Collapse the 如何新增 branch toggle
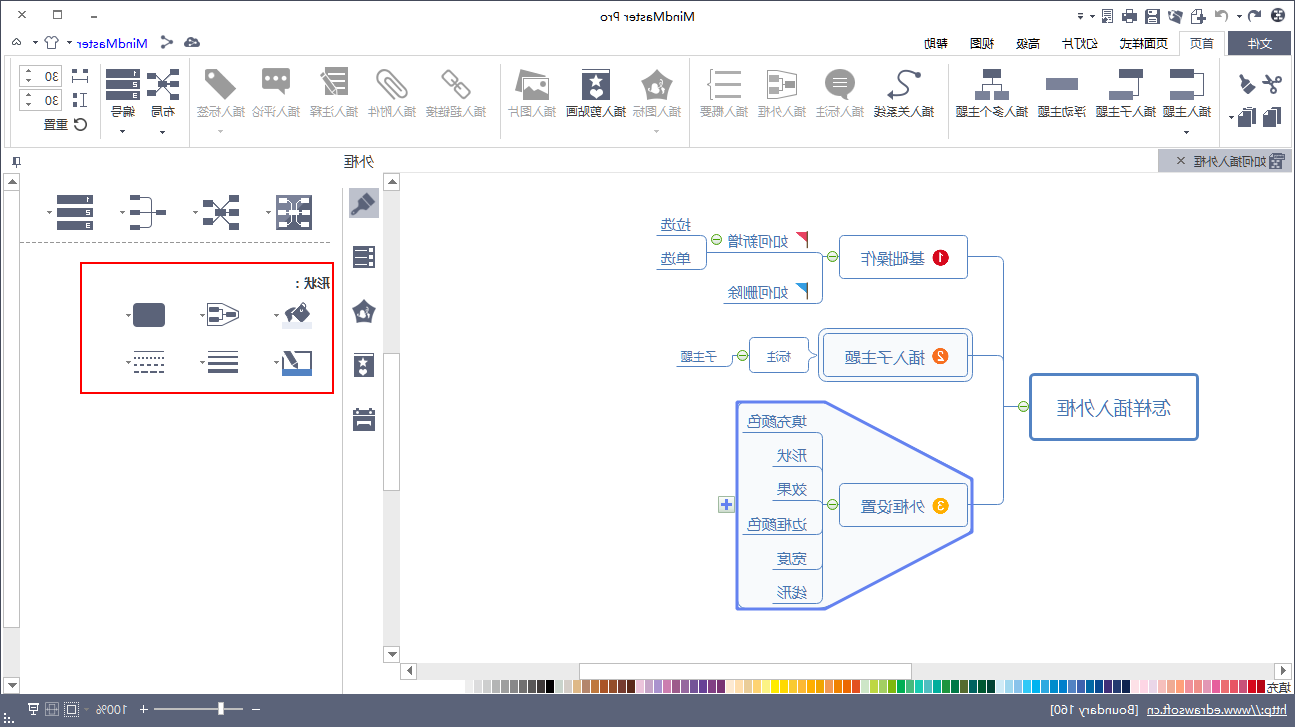 point(716,240)
